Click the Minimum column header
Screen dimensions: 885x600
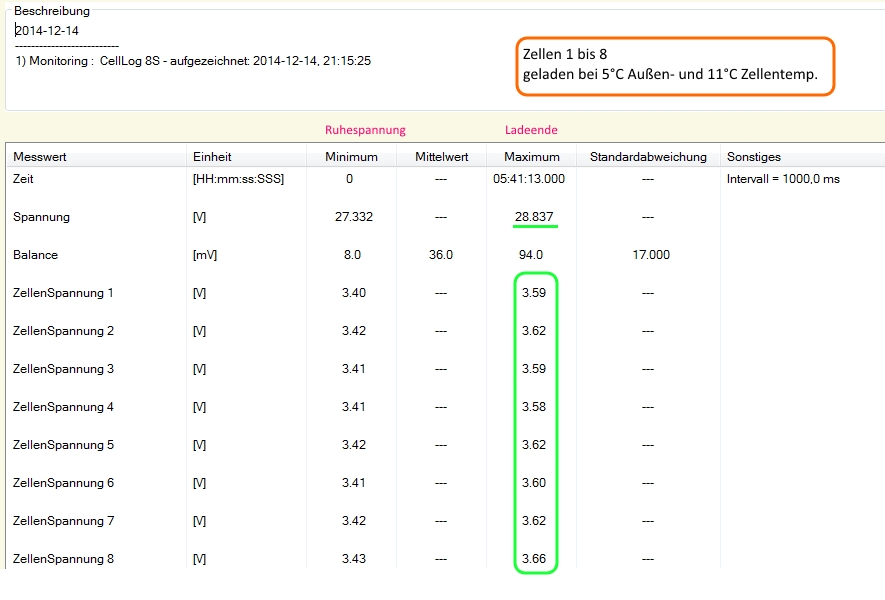coord(351,157)
